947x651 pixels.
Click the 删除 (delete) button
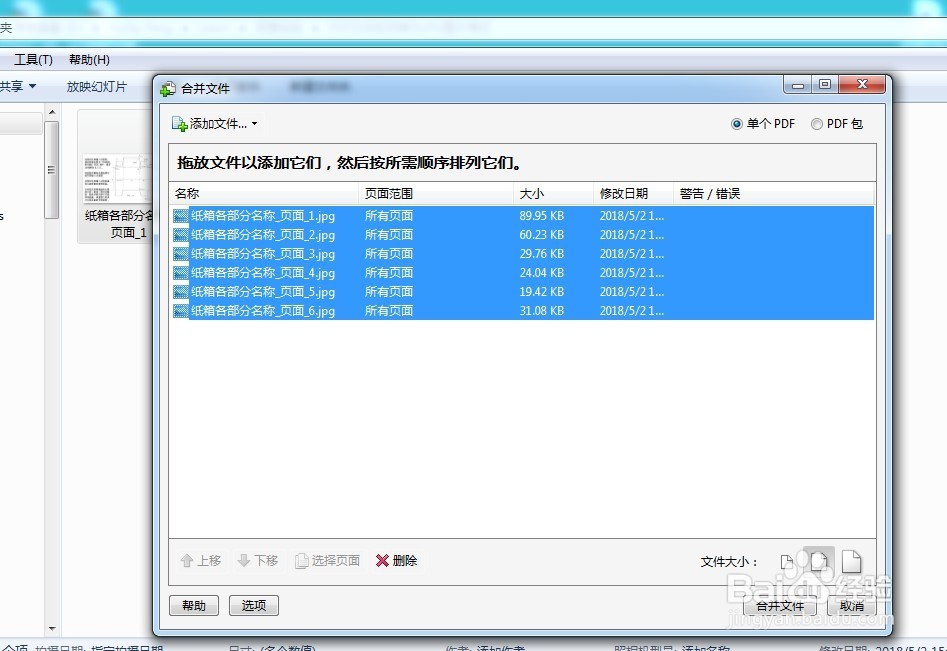396,561
